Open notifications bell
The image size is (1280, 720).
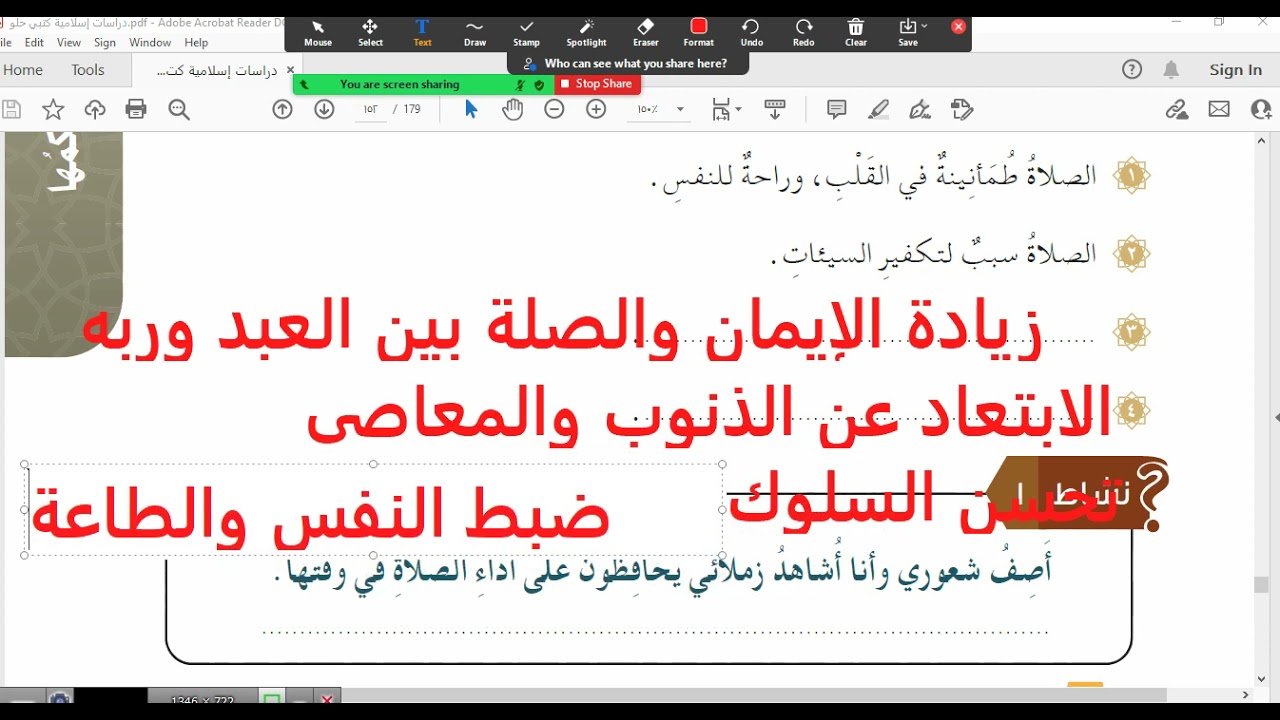(x=1171, y=69)
